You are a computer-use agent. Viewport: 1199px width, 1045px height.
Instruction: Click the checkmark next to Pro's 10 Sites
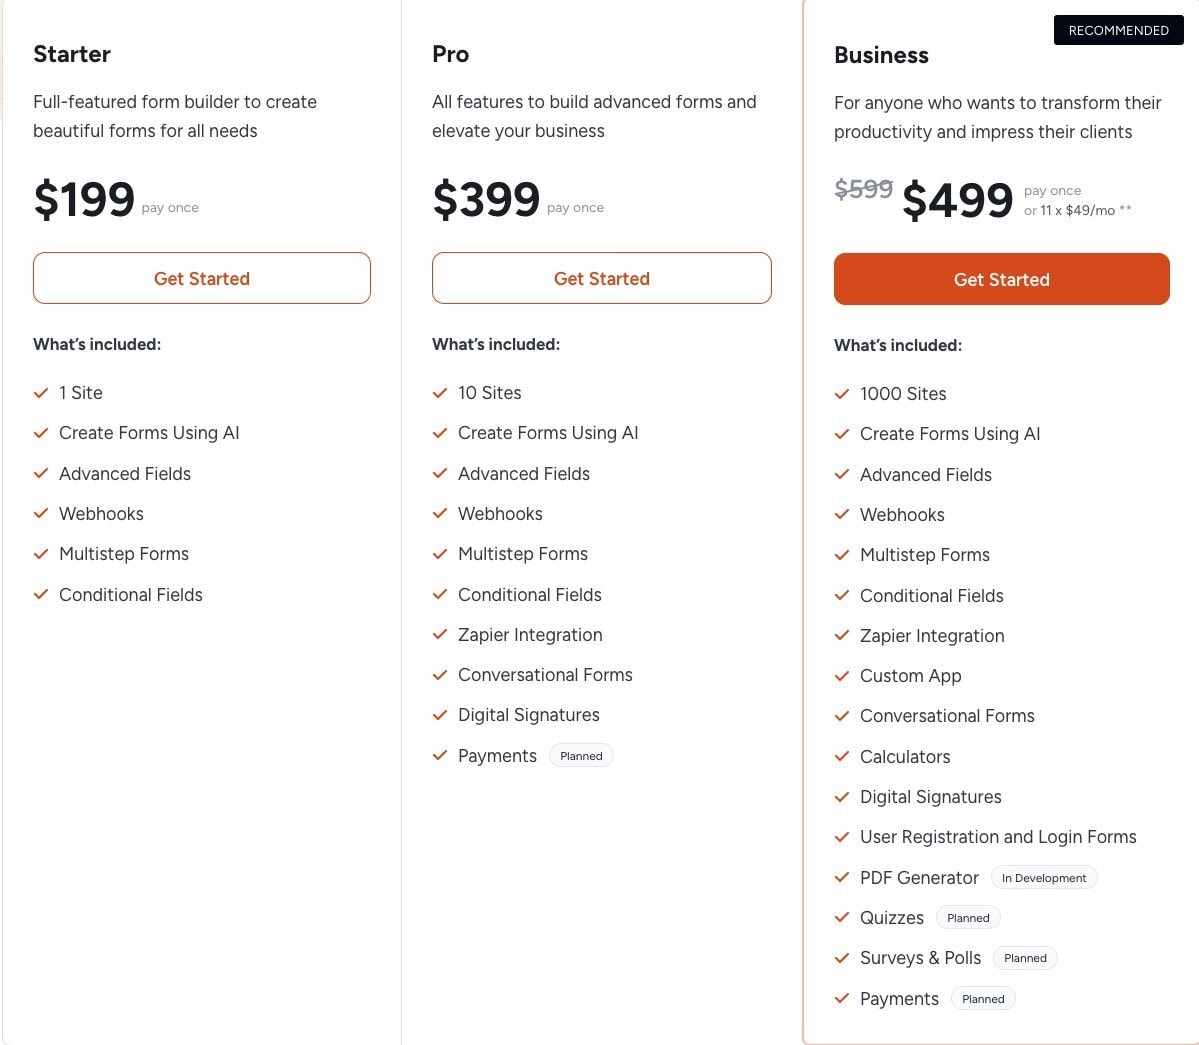[440, 393]
